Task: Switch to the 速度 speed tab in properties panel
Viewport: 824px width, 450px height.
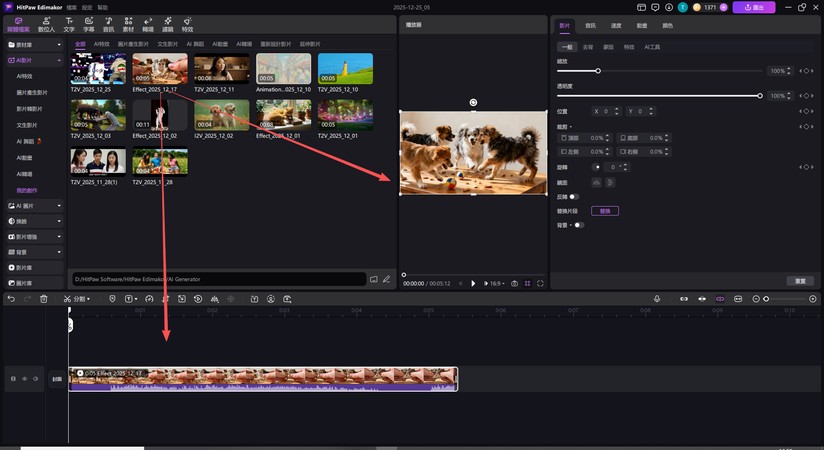Action: (616, 25)
